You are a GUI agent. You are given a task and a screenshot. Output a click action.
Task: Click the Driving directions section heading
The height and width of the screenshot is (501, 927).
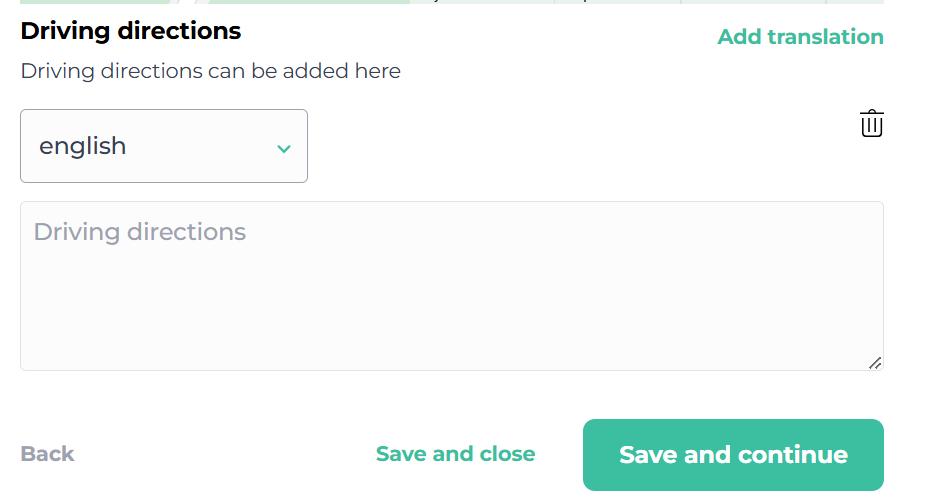coord(131,31)
